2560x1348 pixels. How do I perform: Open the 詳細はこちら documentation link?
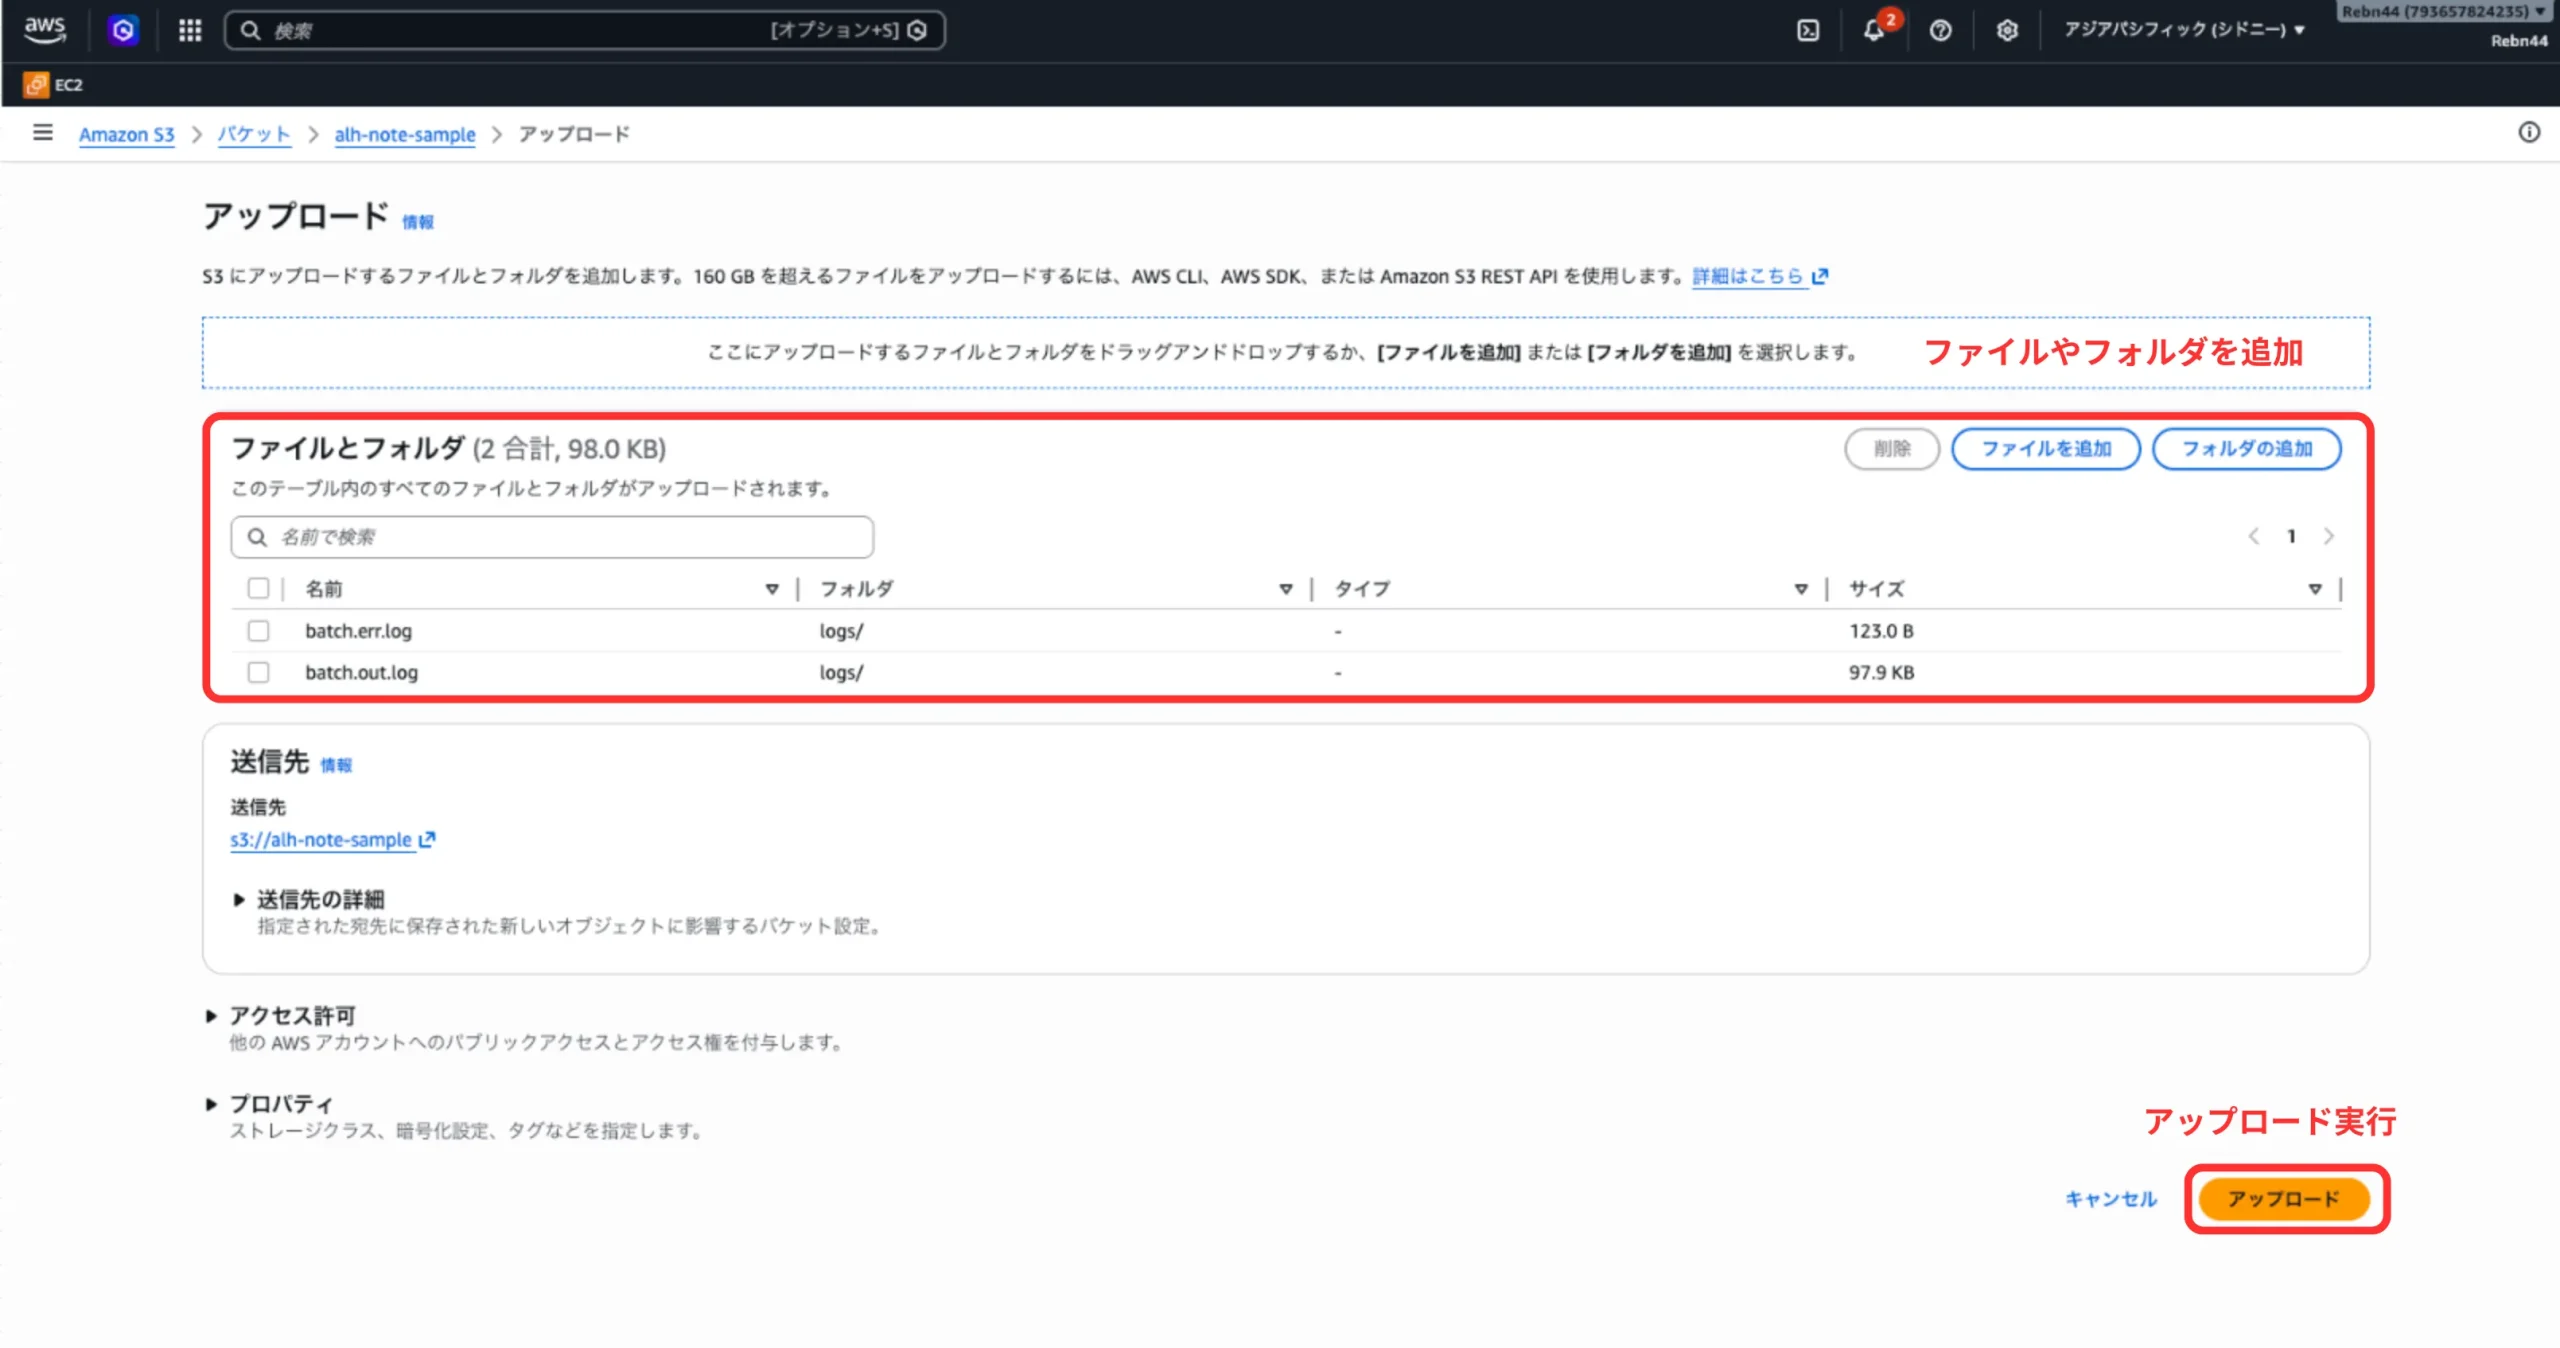(1748, 276)
